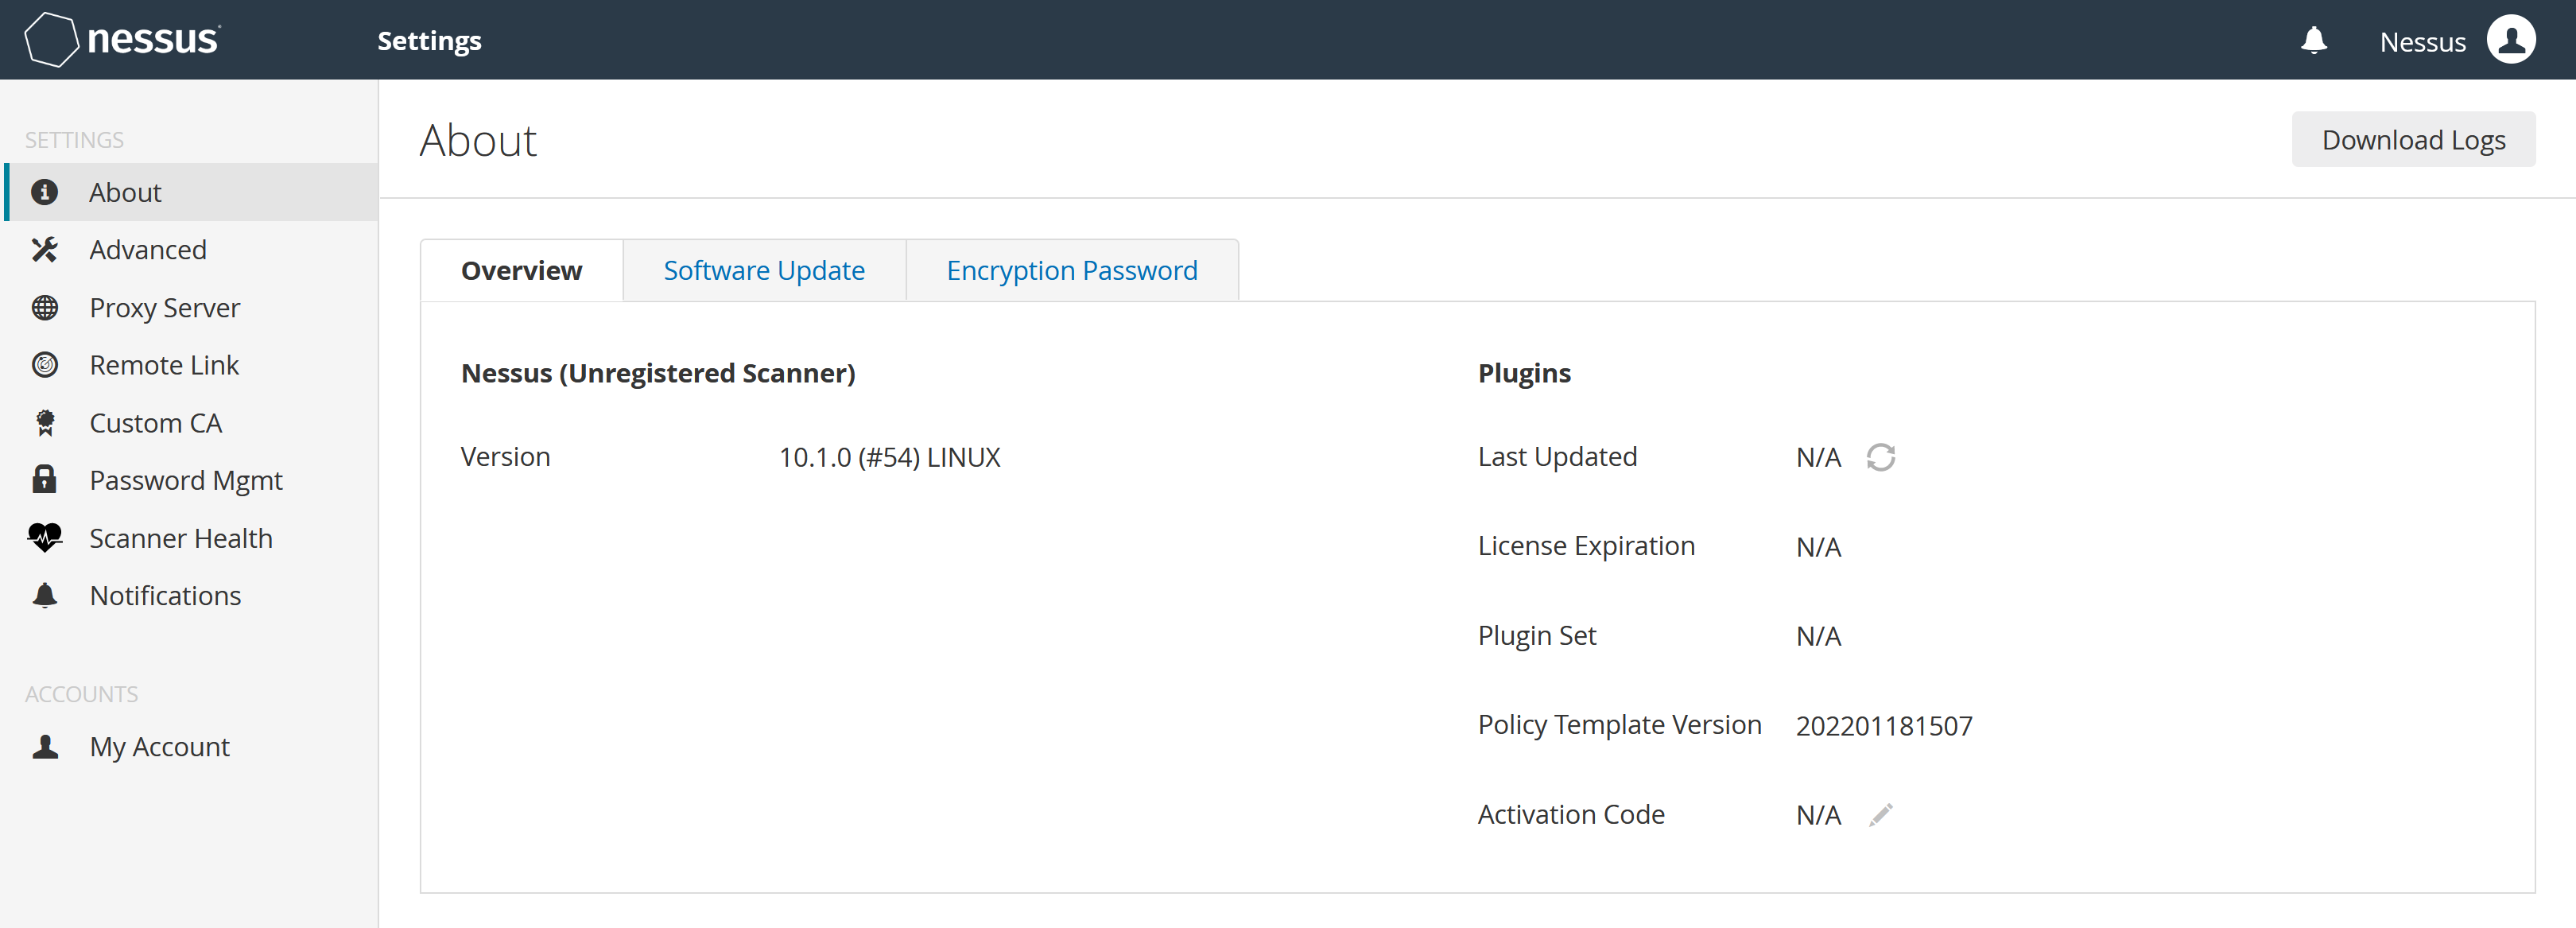
Task: Open Proxy Server settings
Action: pyautogui.click(x=191, y=308)
